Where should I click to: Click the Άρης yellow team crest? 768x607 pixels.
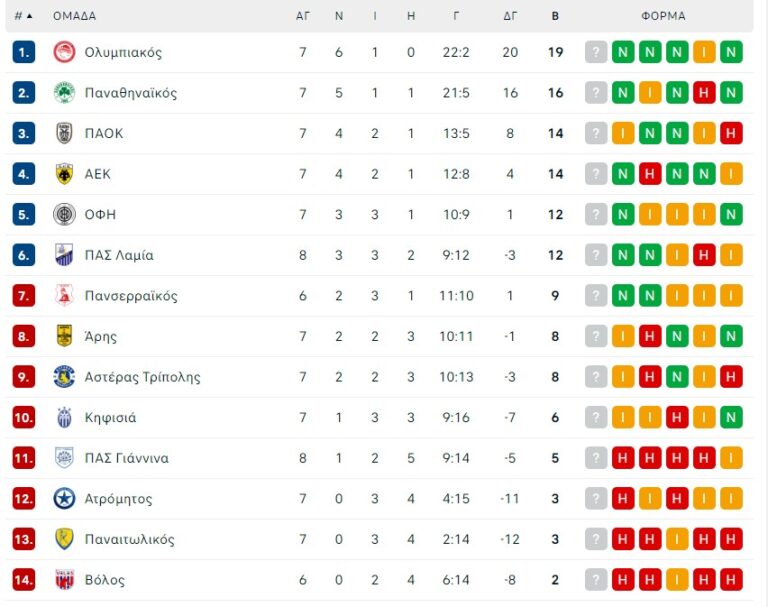tap(64, 336)
